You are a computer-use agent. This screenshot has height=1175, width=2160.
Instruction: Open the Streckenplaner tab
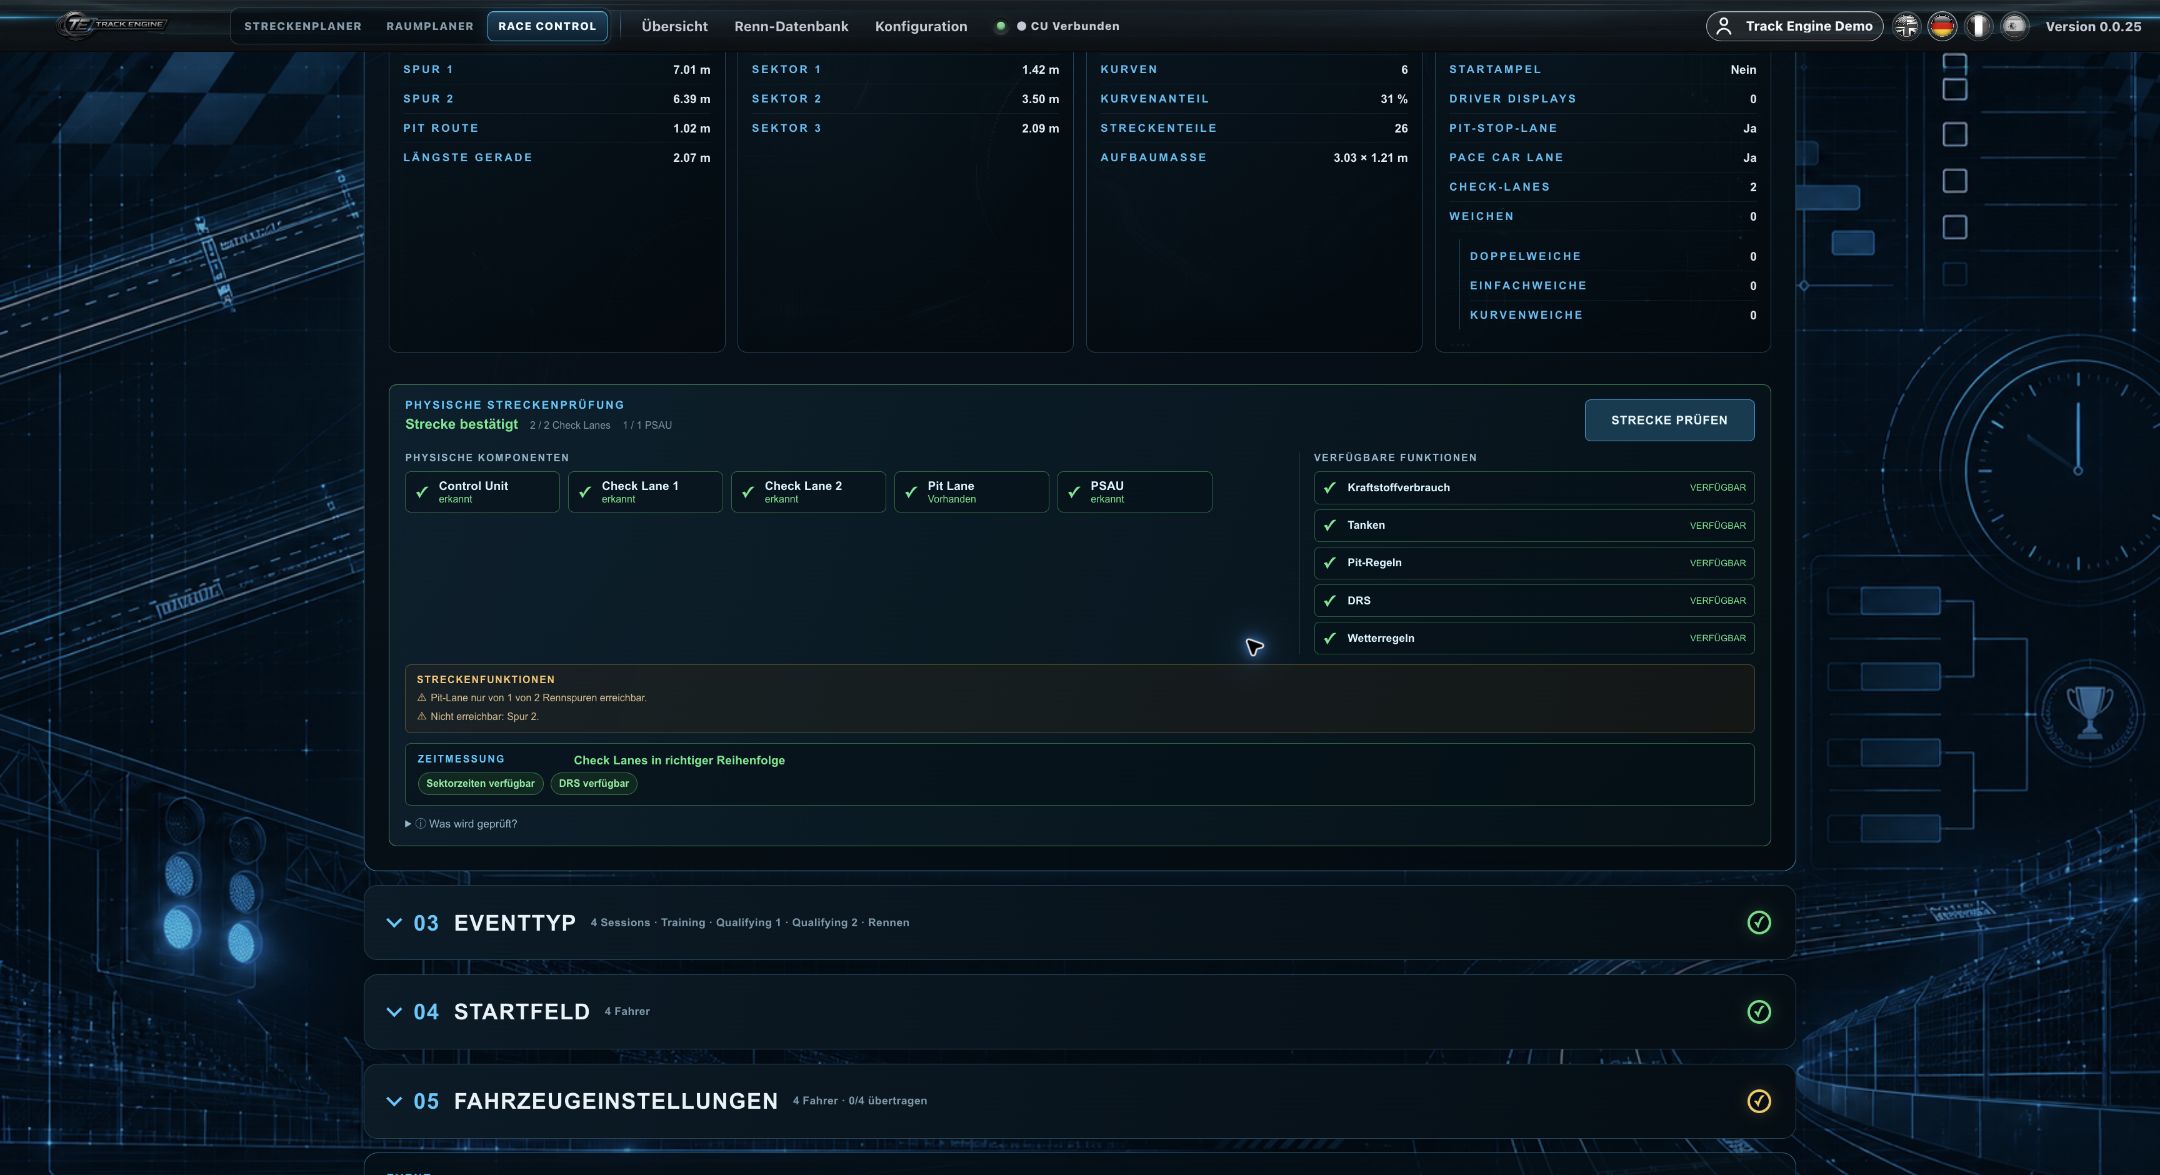pyautogui.click(x=303, y=26)
